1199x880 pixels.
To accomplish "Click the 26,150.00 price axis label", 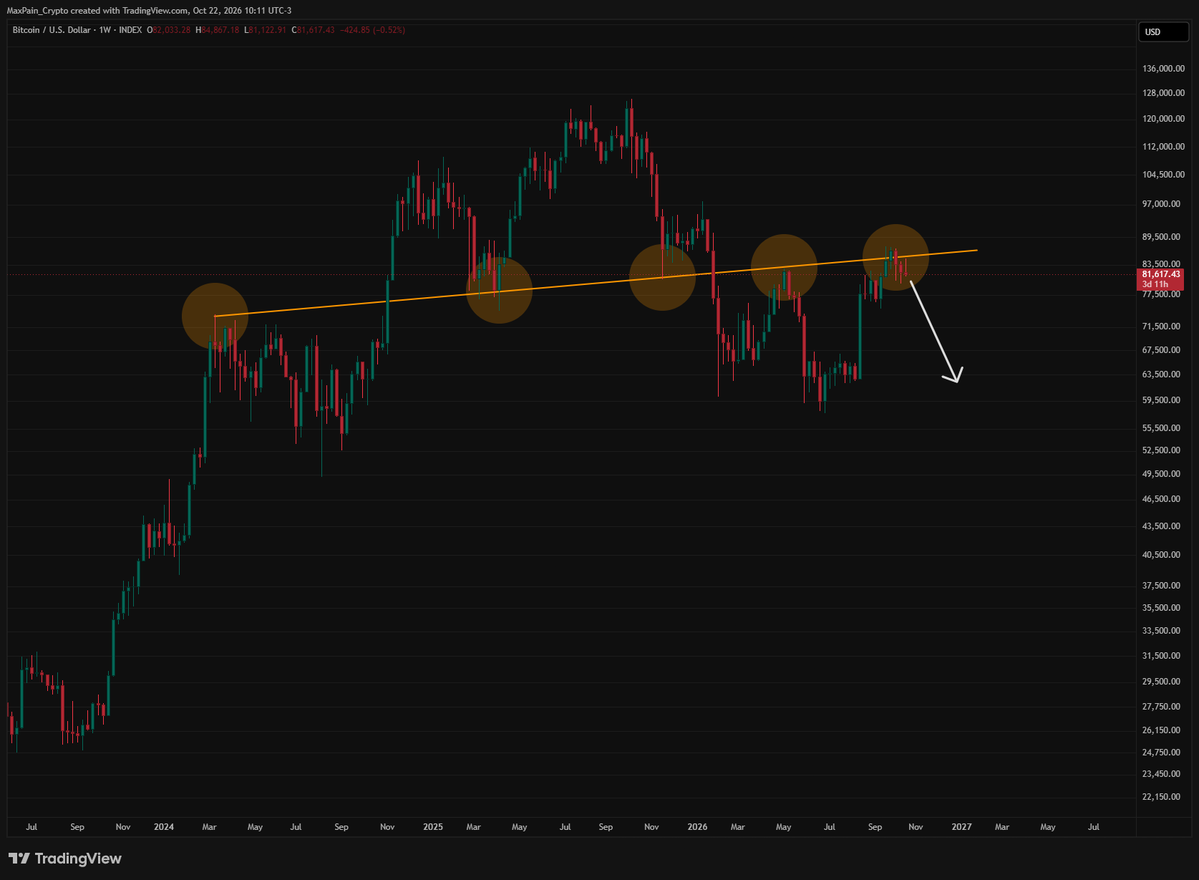I will (1163, 730).
